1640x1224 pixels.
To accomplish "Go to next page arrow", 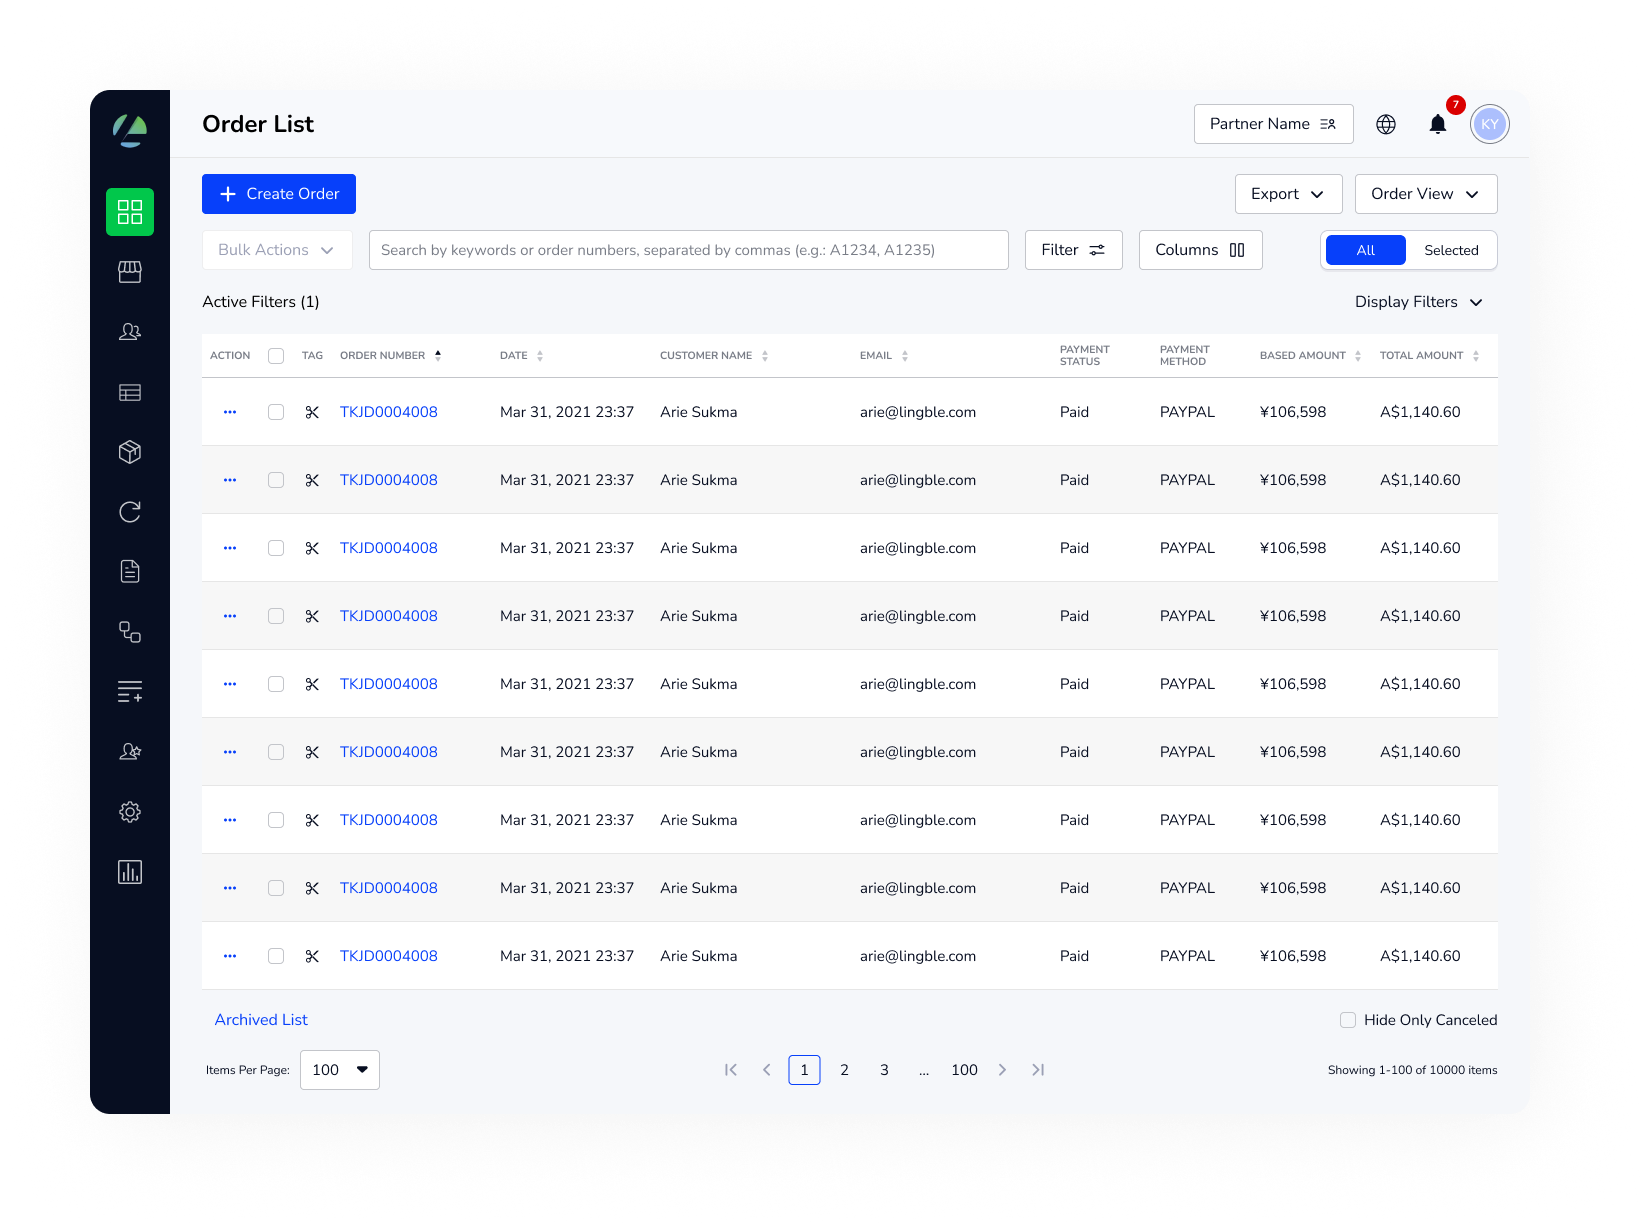I will (1003, 1070).
